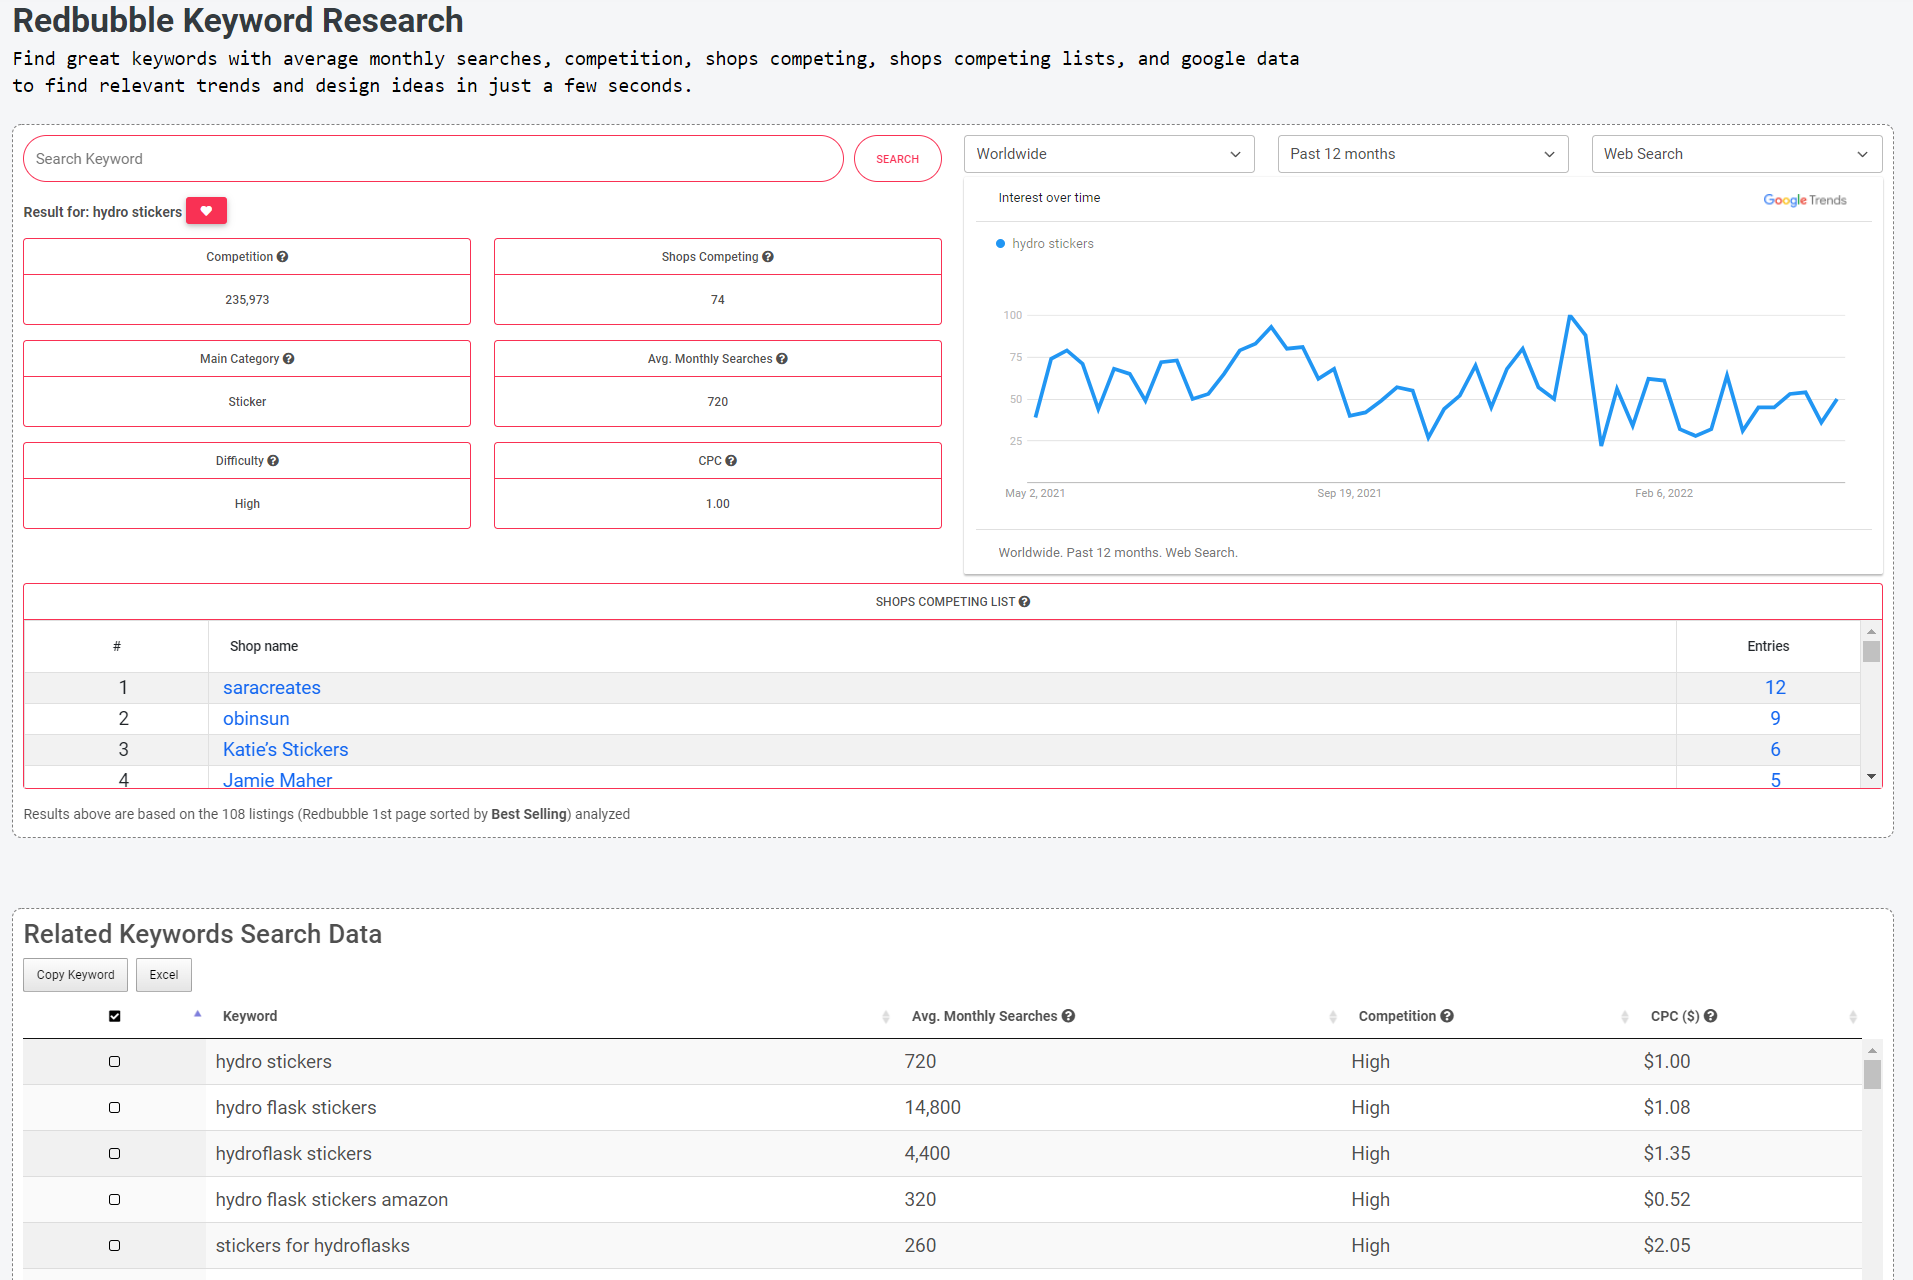Open Shops Competing List help icon

(1024, 602)
